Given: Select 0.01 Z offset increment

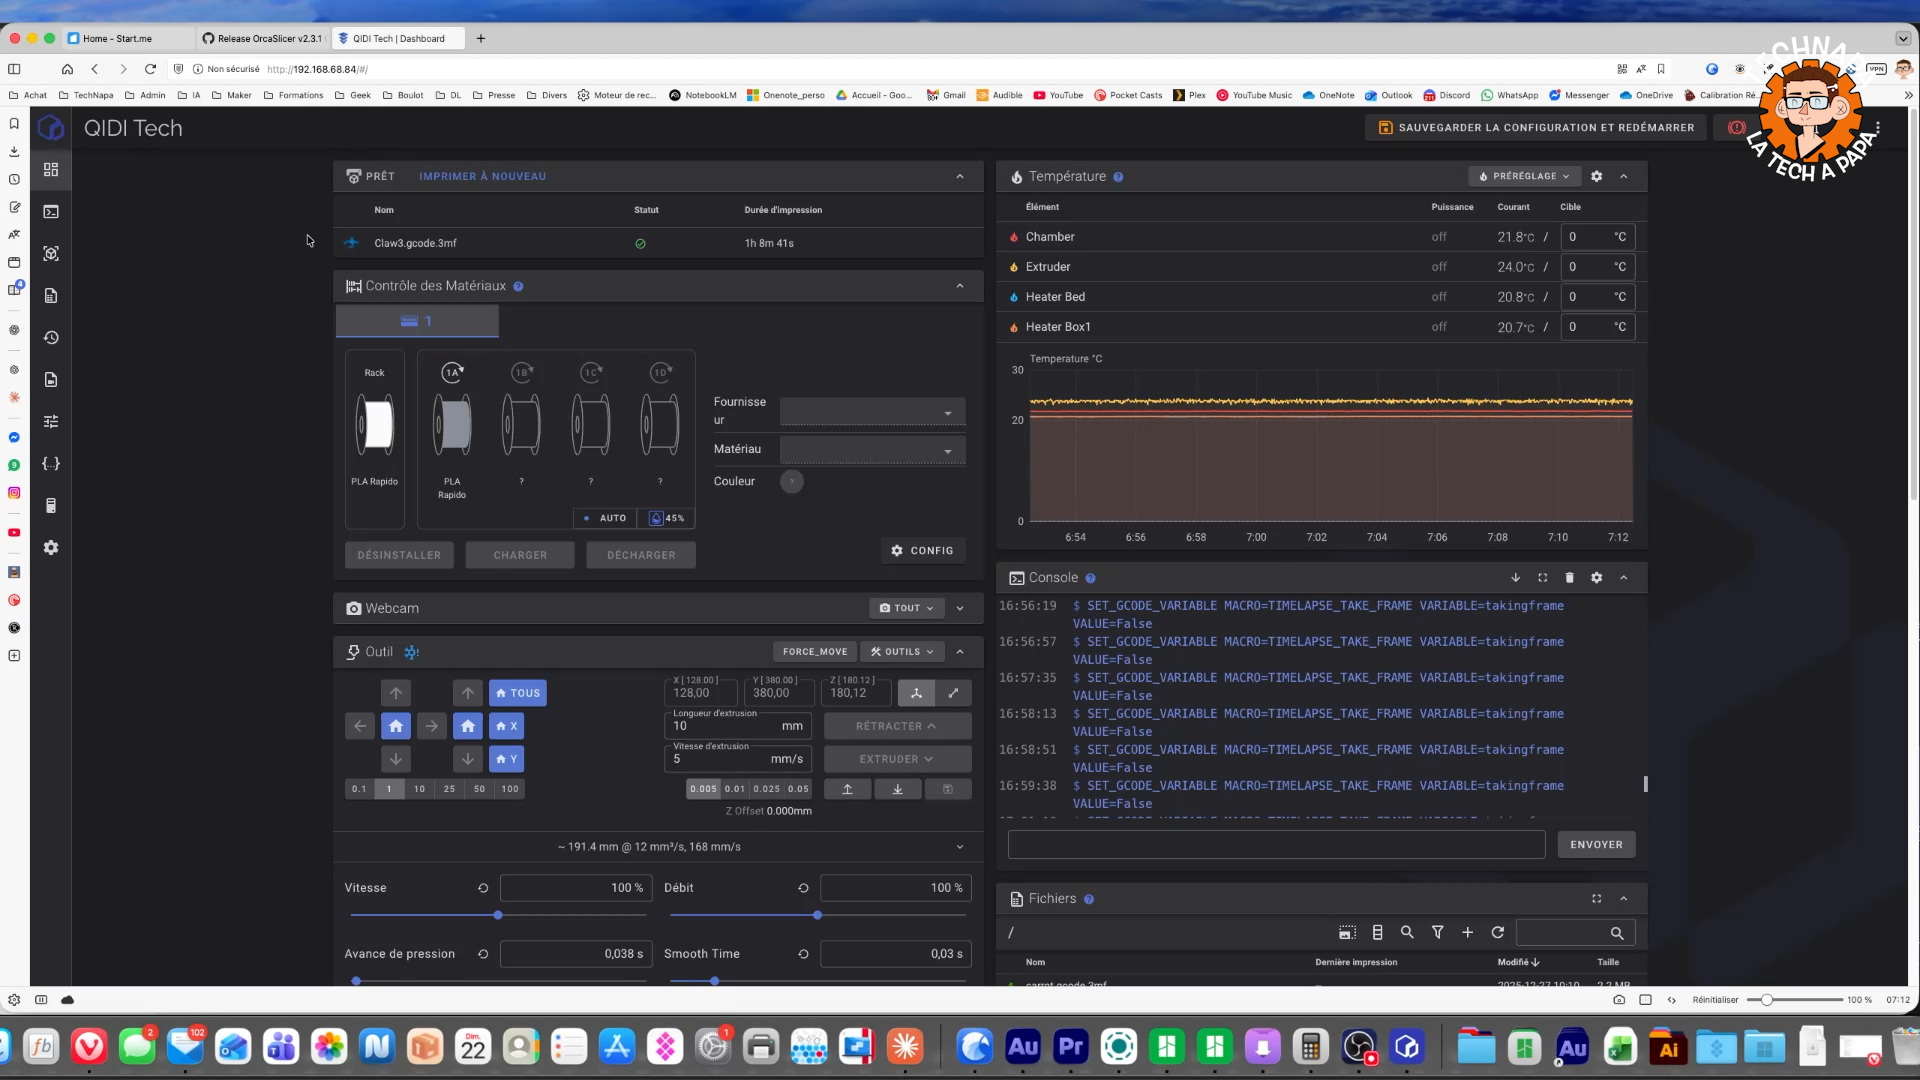Looking at the screenshot, I should tap(734, 789).
